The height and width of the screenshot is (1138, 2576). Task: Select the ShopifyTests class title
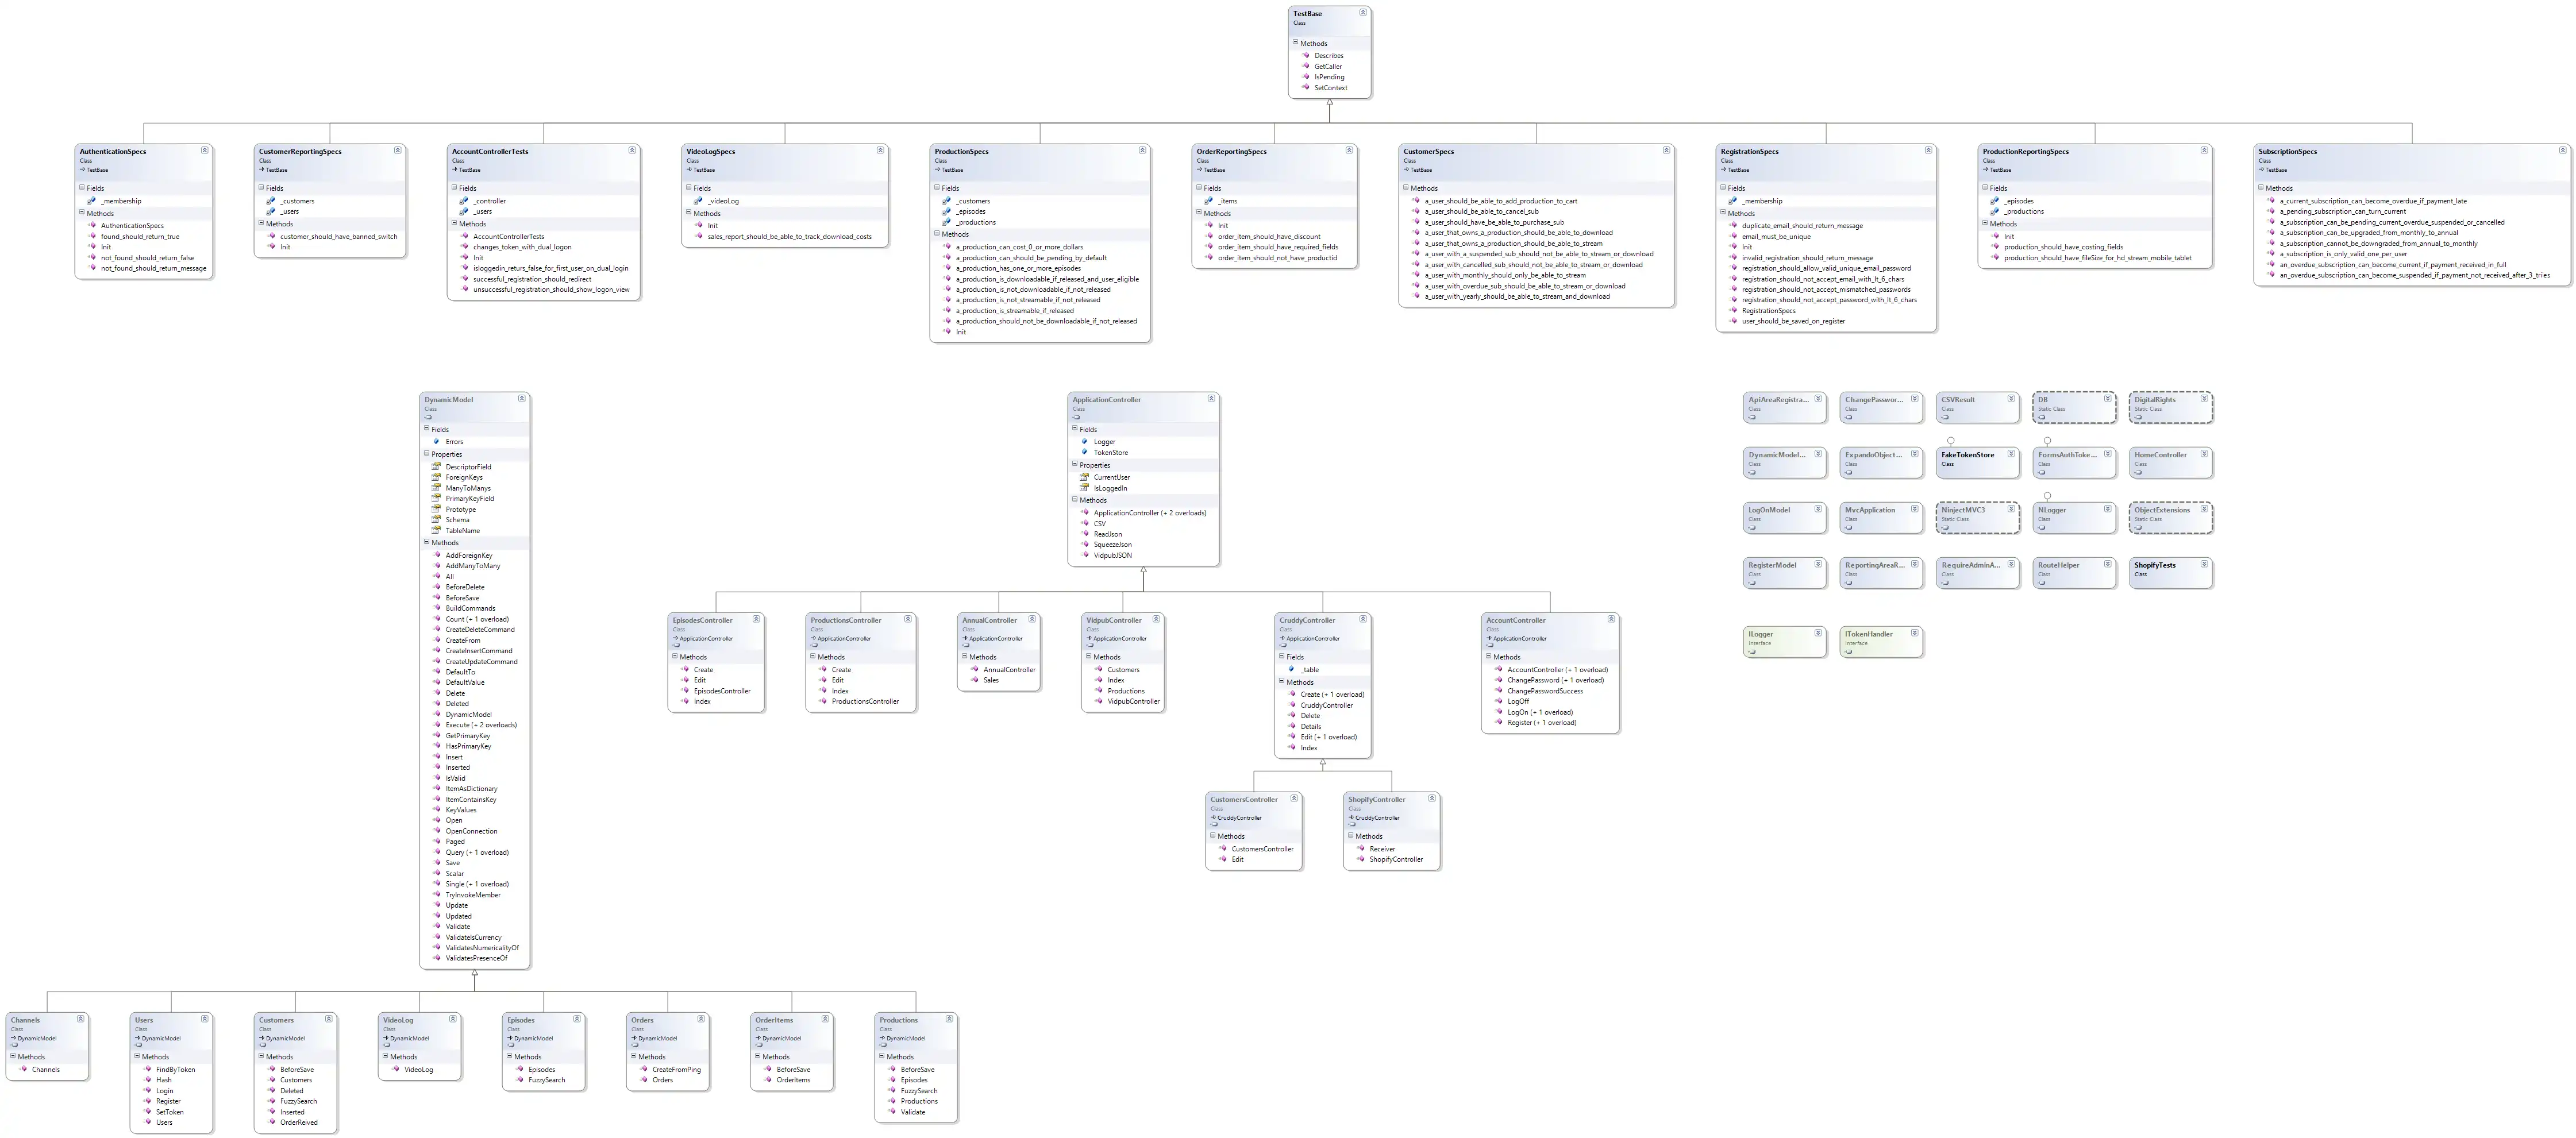2155,565
